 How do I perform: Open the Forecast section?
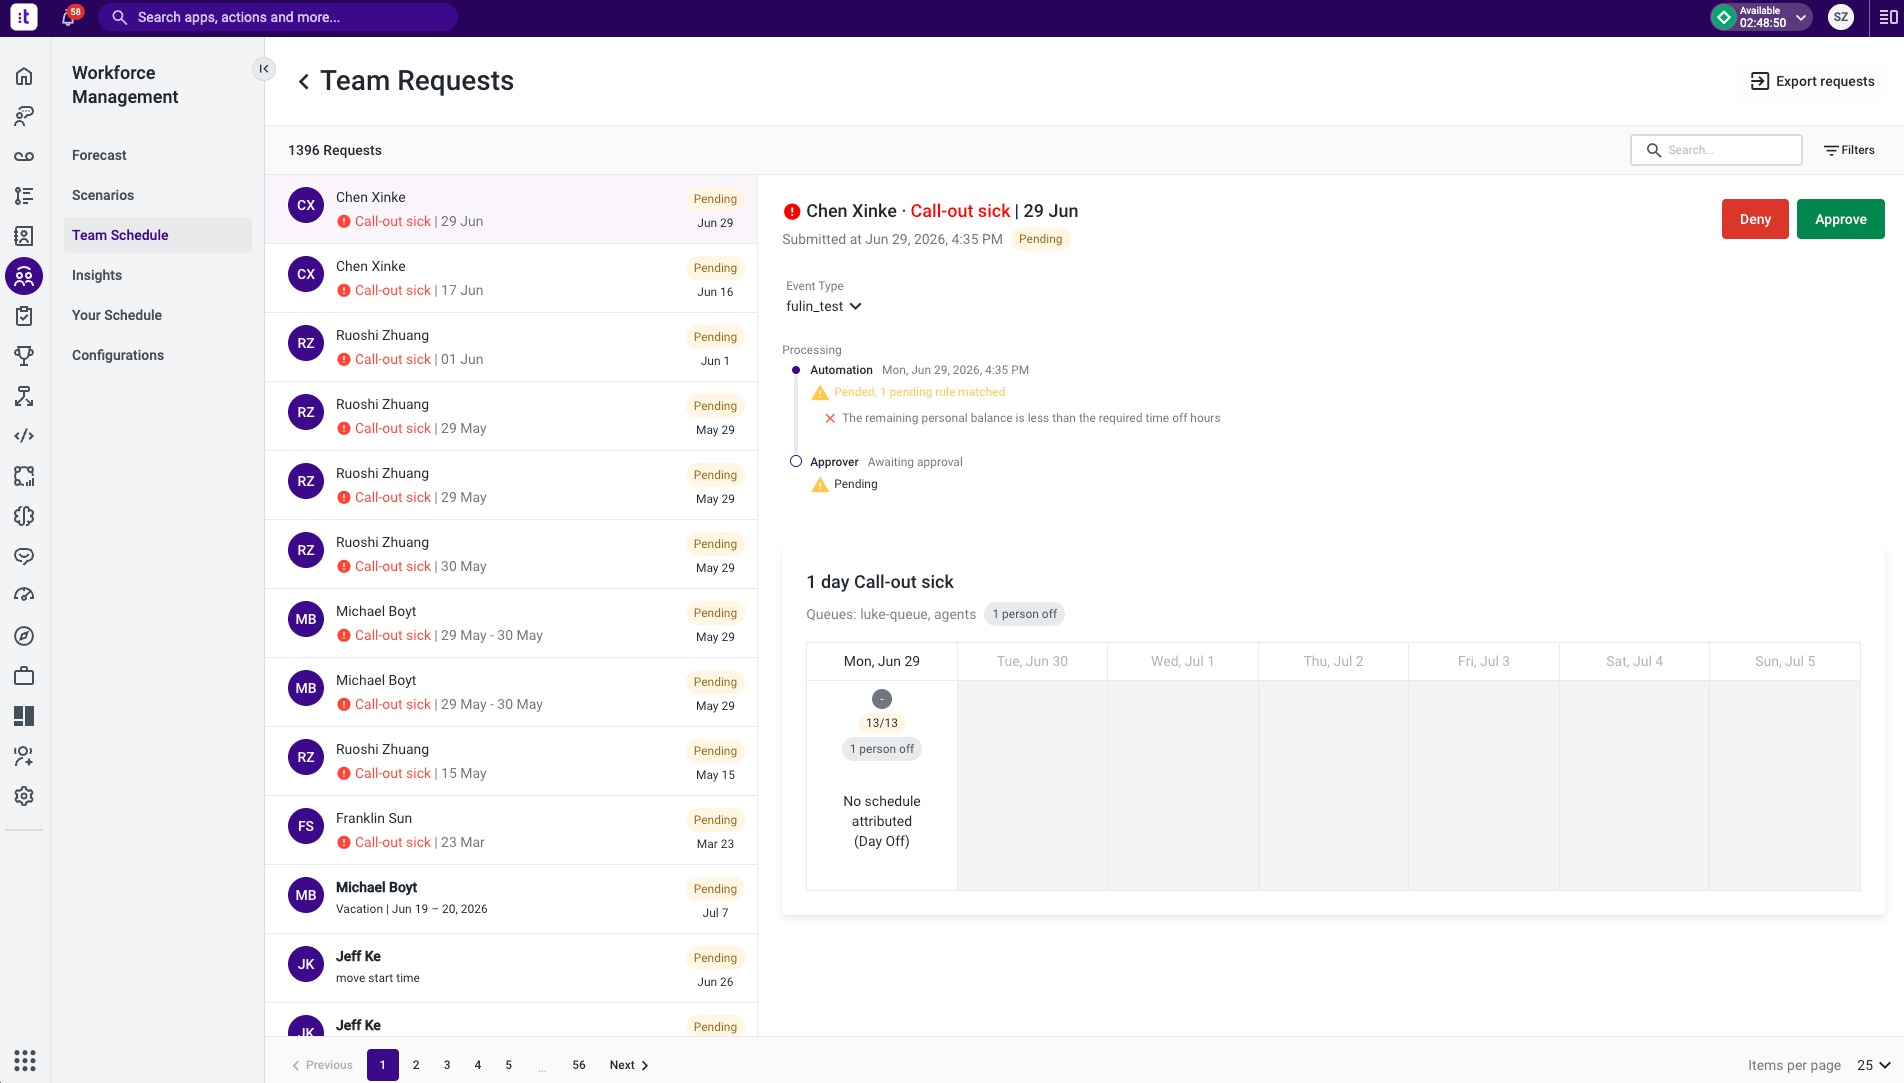coord(99,155)
